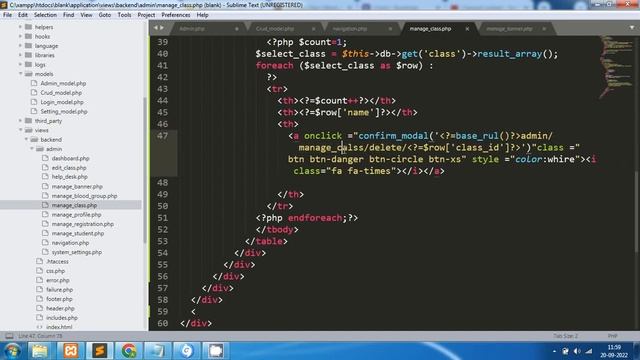The width and height of the screenshot is (640, 360).
Task: Switch to the manage_banner.php tab
Action: click(509, 29)
